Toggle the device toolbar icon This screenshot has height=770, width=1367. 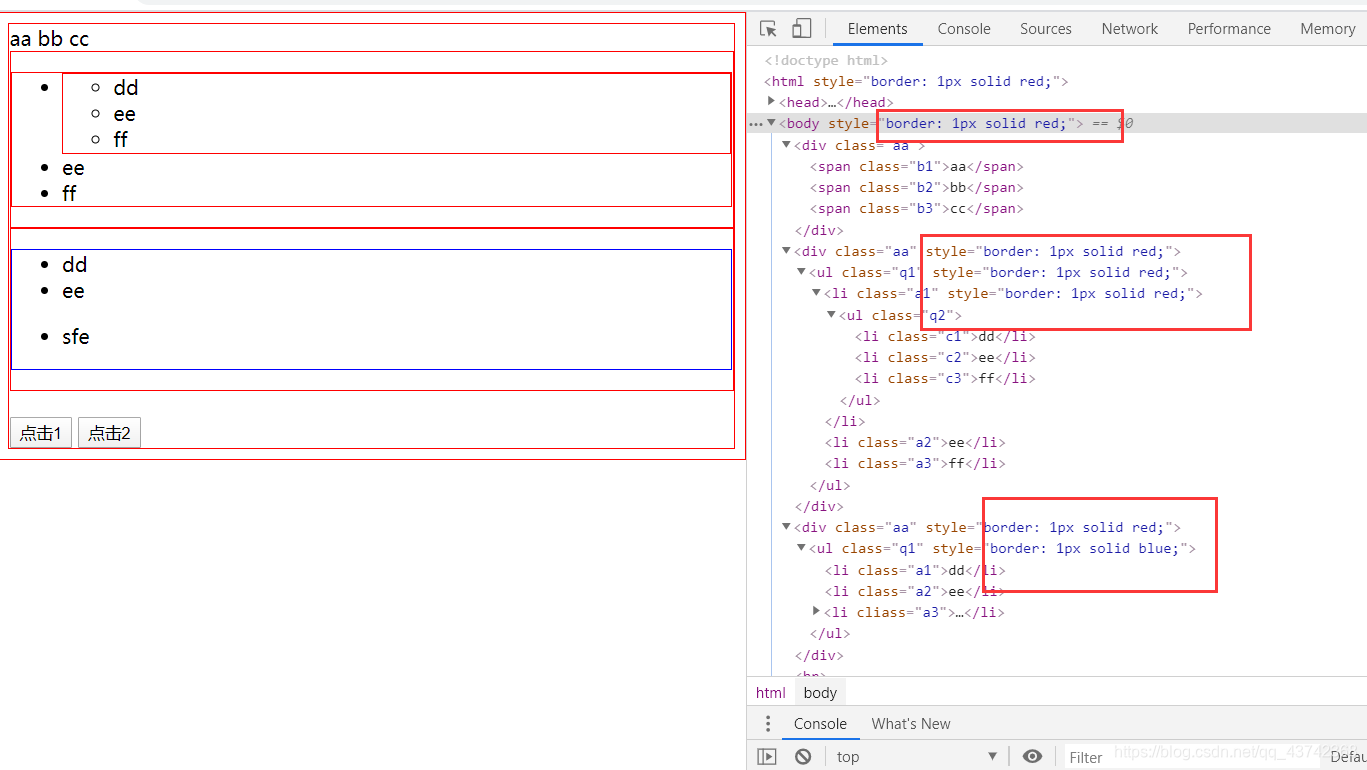[801, 29]
